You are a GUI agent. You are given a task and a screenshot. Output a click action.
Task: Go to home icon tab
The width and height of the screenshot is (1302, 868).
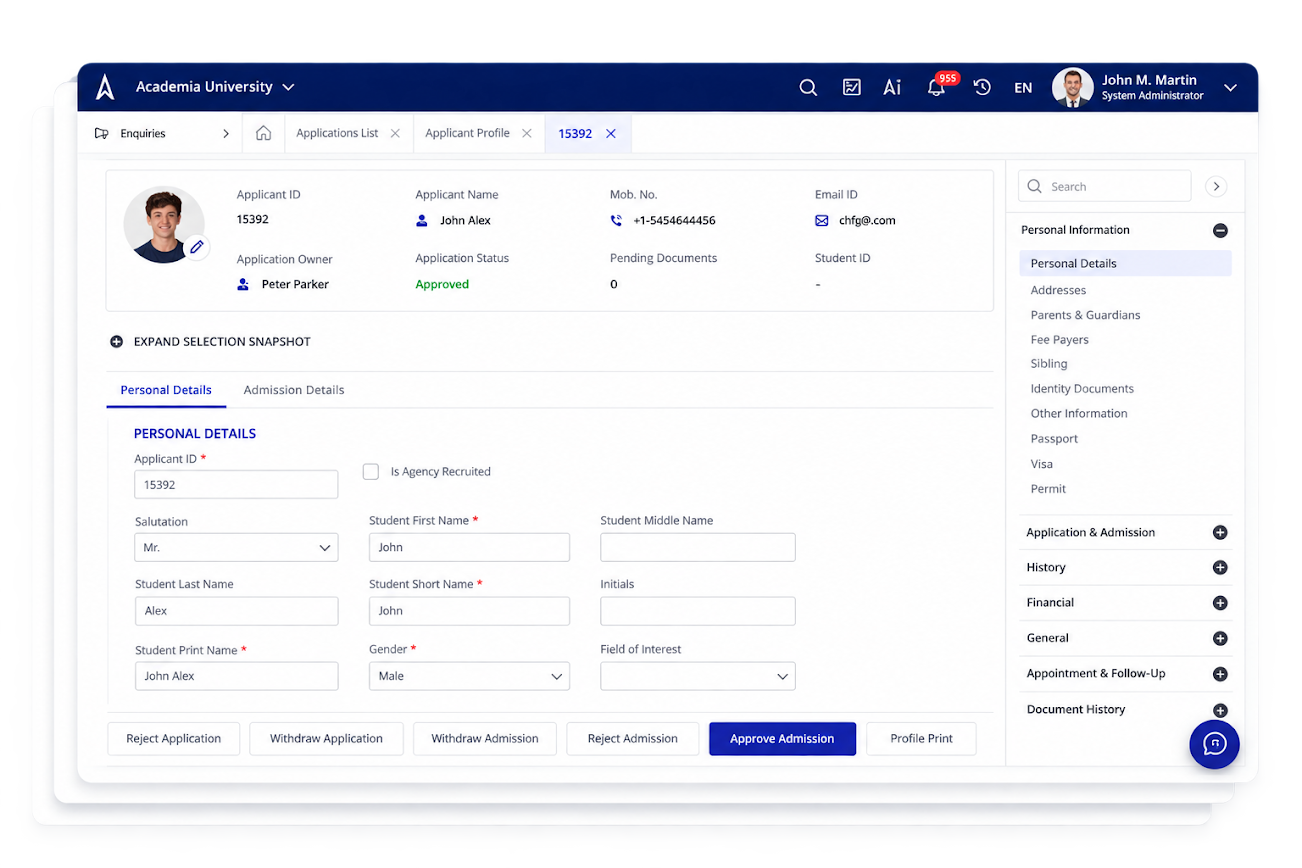coord(264,133)
